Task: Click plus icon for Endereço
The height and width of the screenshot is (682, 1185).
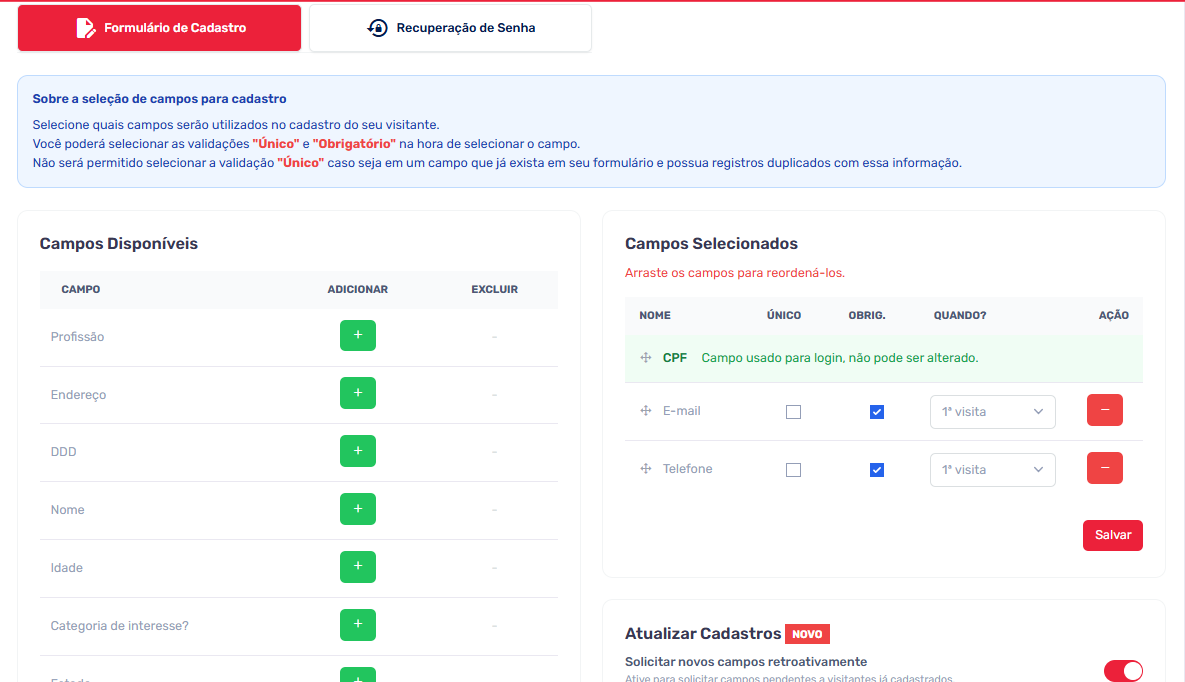Action: point(357,394)
